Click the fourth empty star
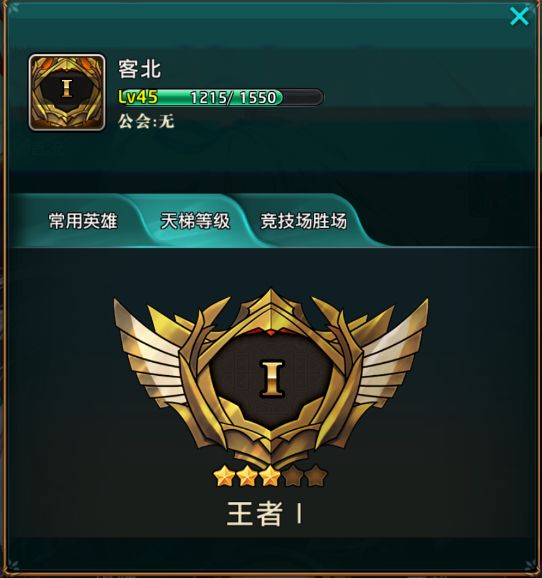 pyautogui.click(x=293, y=476)
